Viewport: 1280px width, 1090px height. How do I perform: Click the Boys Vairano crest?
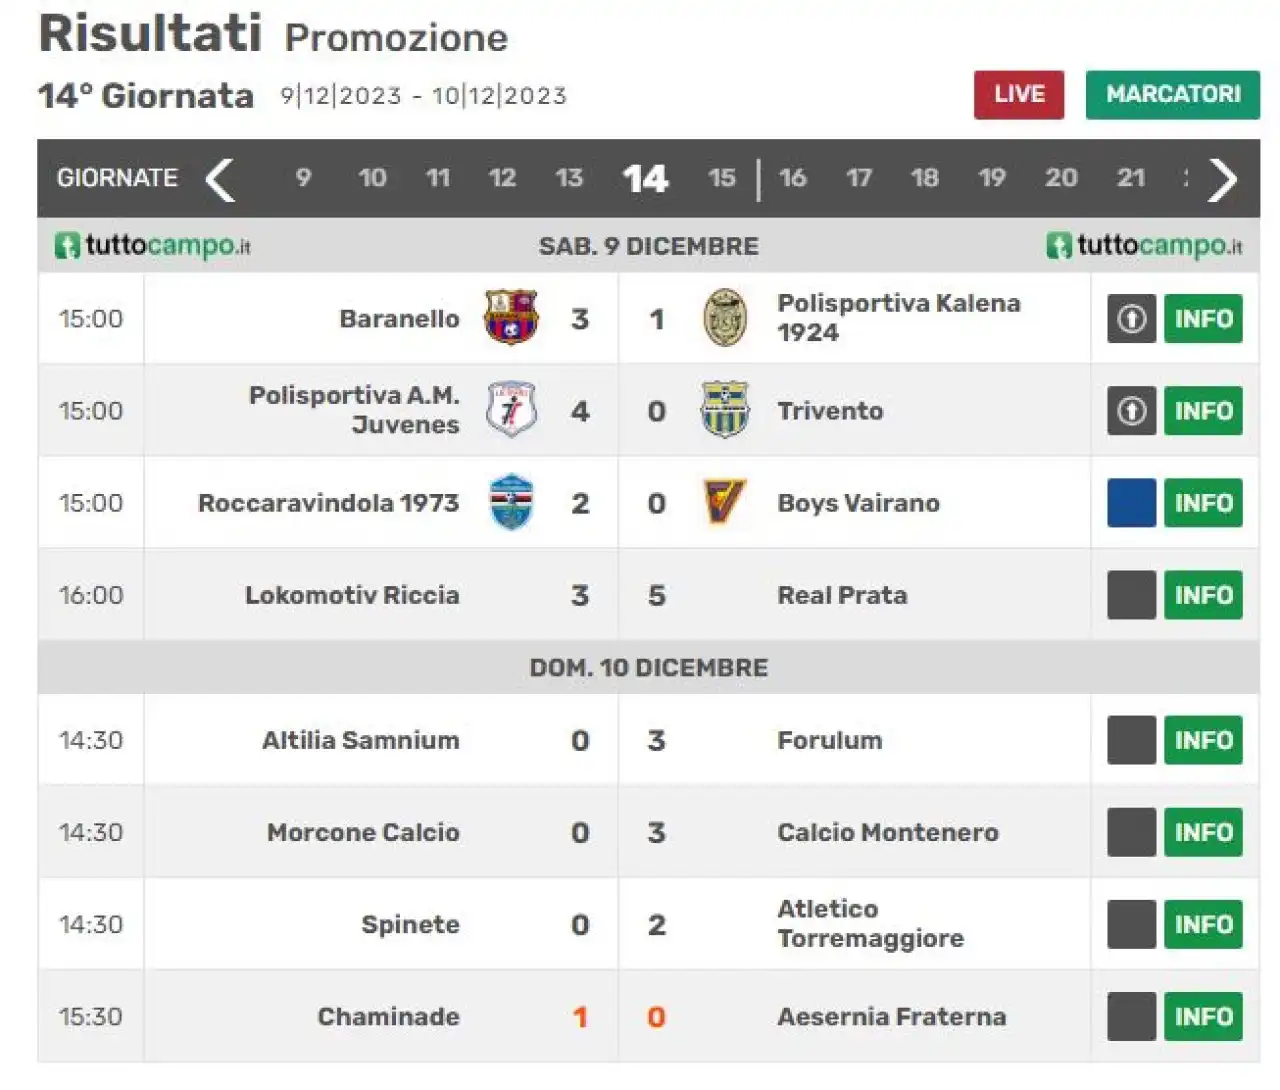point(724,502)
